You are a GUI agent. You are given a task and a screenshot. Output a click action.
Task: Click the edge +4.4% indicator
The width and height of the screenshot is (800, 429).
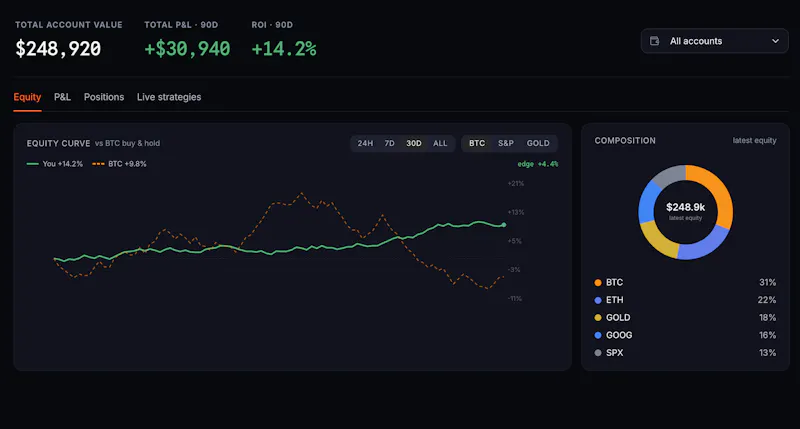(x=538, y=164)
